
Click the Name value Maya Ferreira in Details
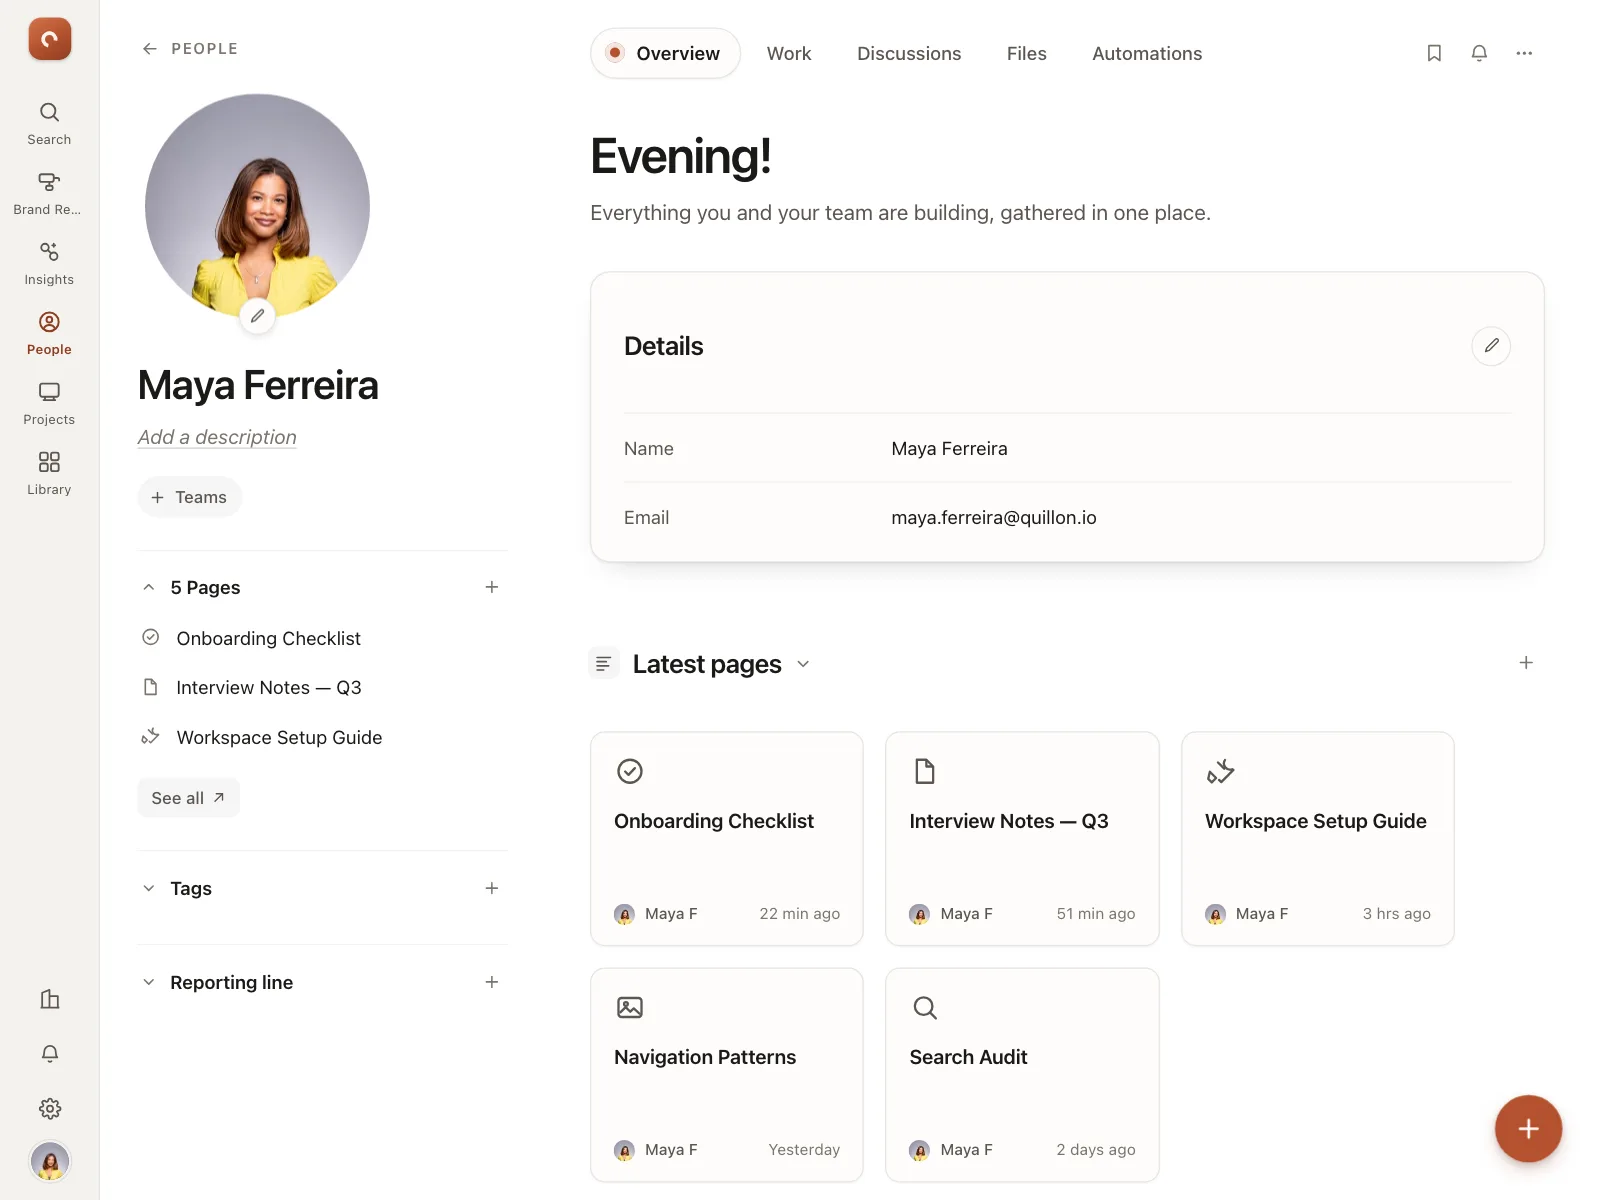[x=949, y=448]
